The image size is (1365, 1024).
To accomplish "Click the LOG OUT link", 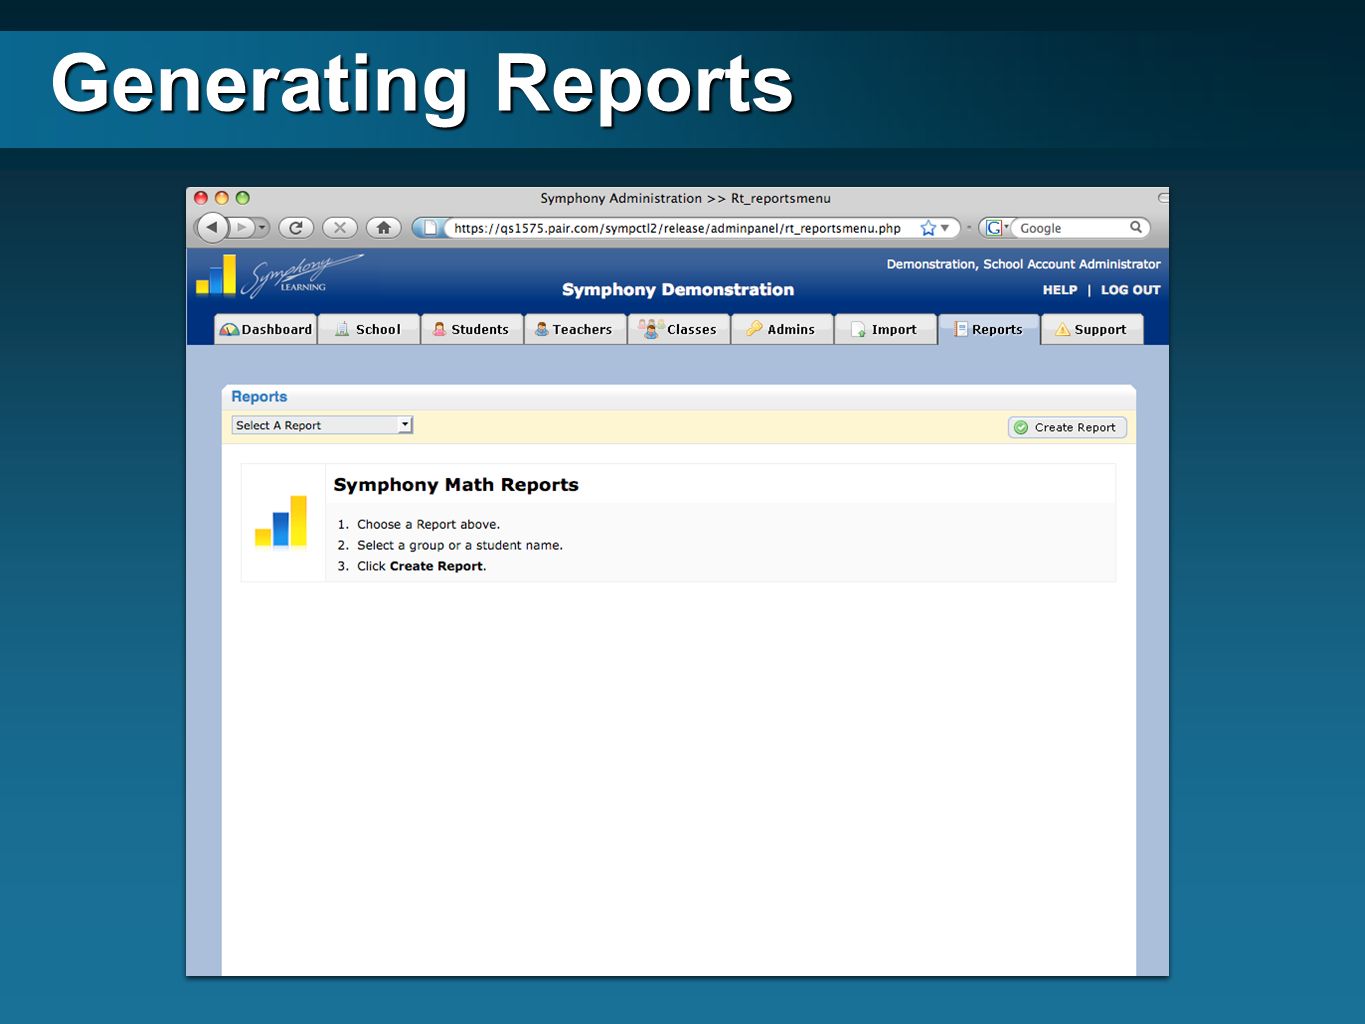I will (x=1131, y=290).
